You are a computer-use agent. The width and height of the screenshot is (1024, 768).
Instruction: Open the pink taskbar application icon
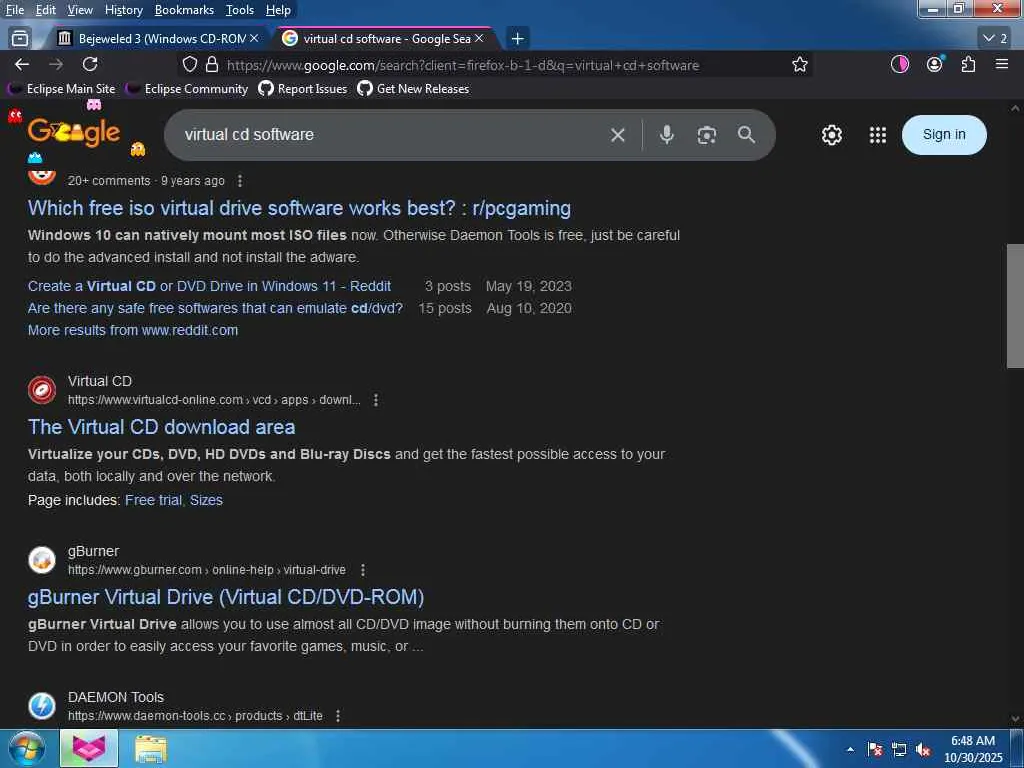(89, 748)
